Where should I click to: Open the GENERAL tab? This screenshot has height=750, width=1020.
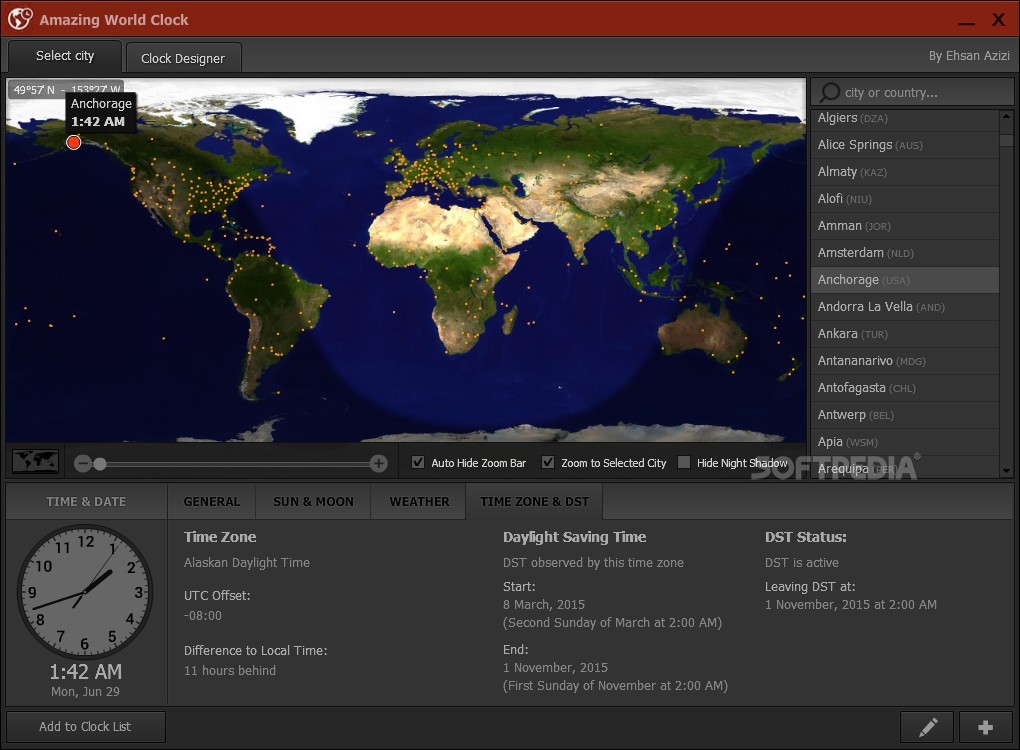[211, 502]
